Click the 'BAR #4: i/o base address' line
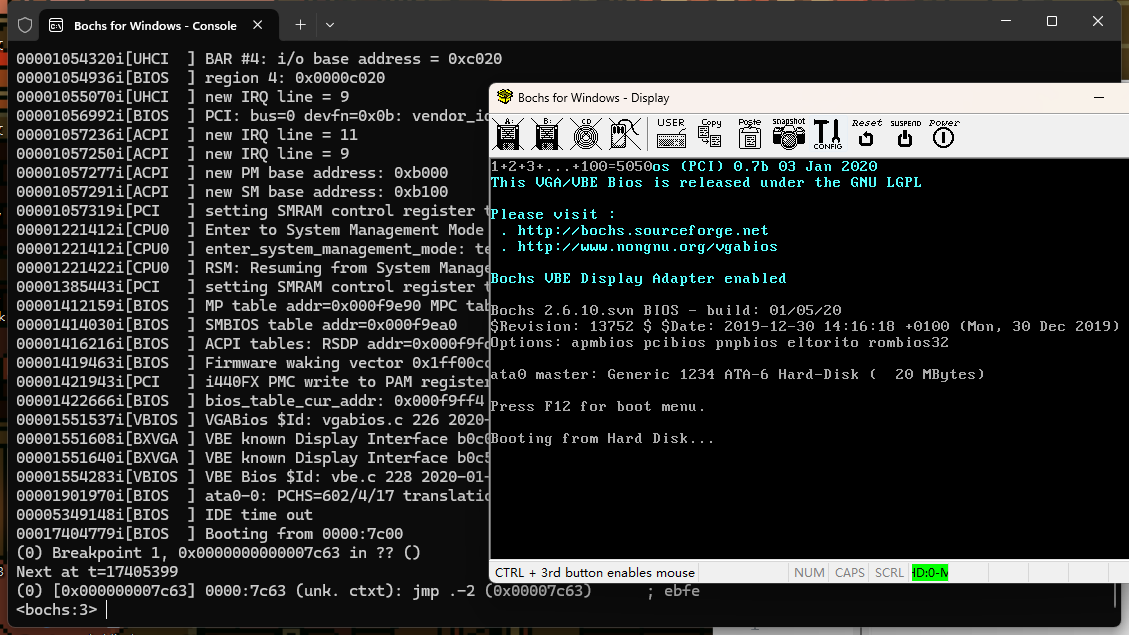 pyautogui.click(x=259, y=59)
